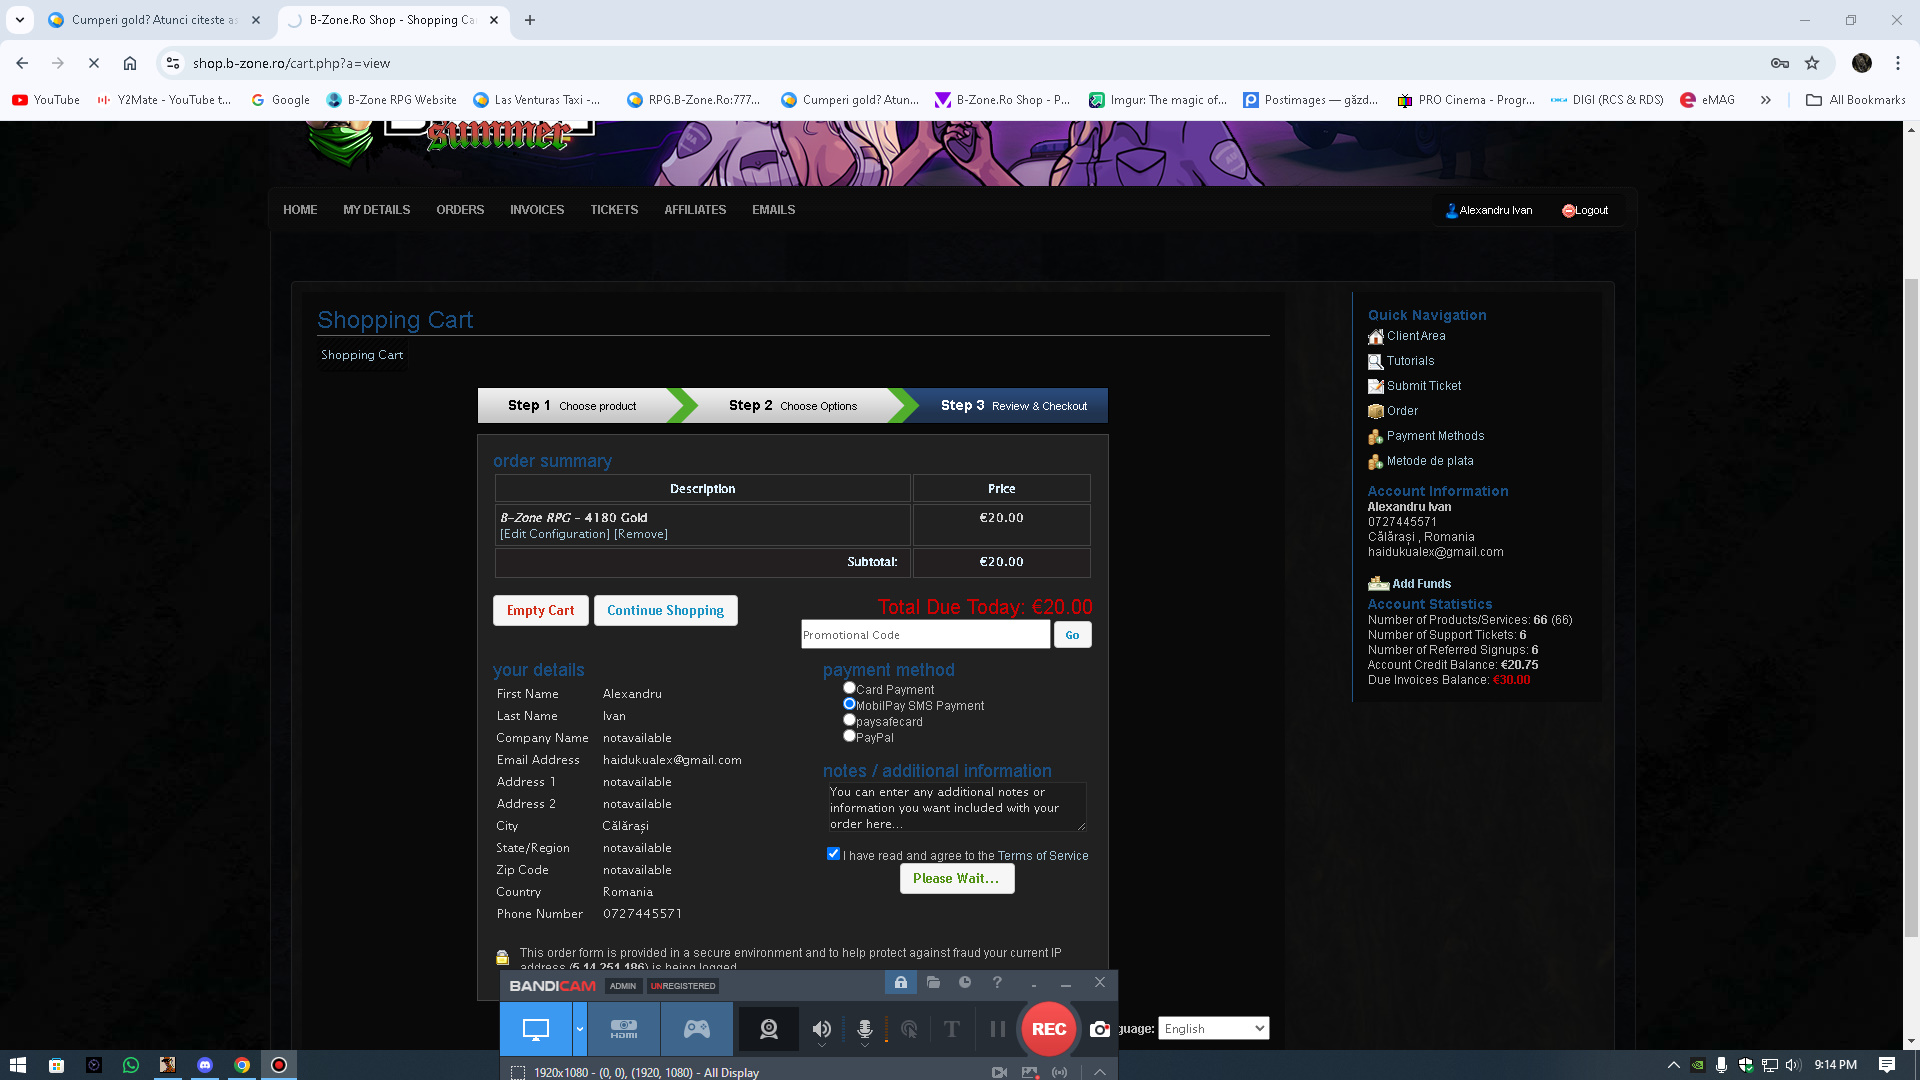
Task: Click the [Edit Configuration] link
Action: click(x=555, y=534)
